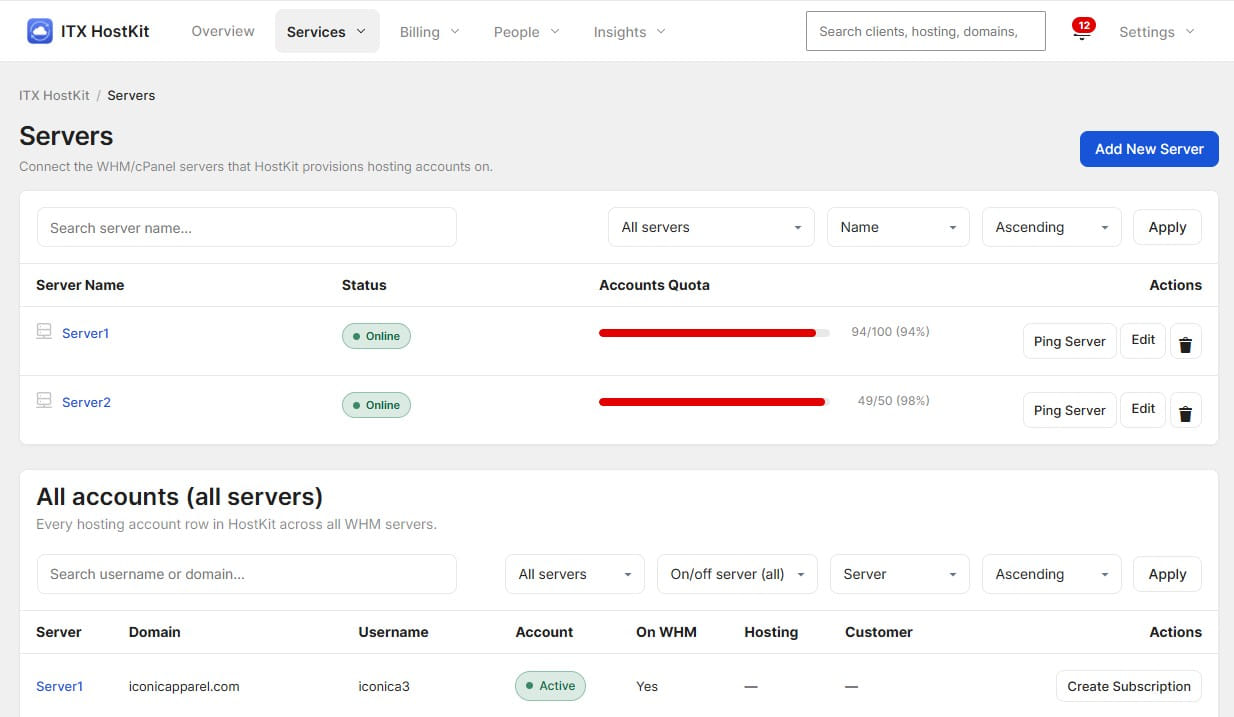
Task: Open the All servers filter in Servers panel
Action: (x=712, y=227)
